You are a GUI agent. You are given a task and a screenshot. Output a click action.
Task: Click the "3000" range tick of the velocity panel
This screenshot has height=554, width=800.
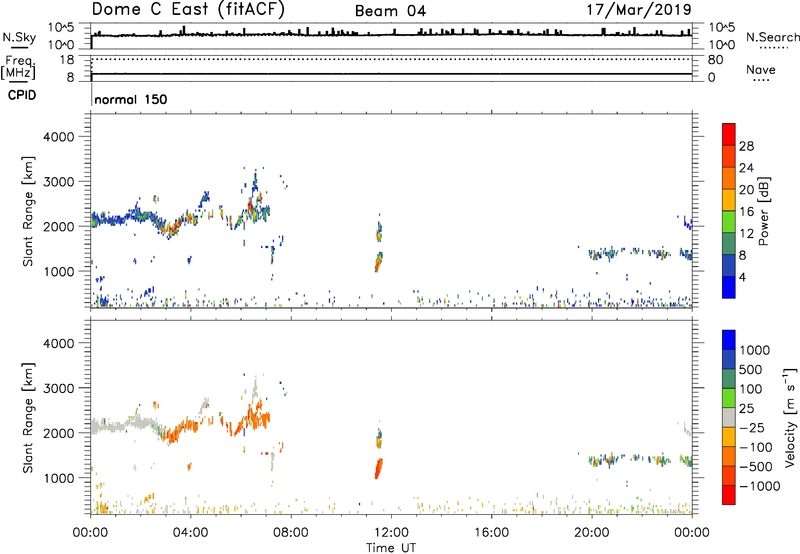pos(59,388)
